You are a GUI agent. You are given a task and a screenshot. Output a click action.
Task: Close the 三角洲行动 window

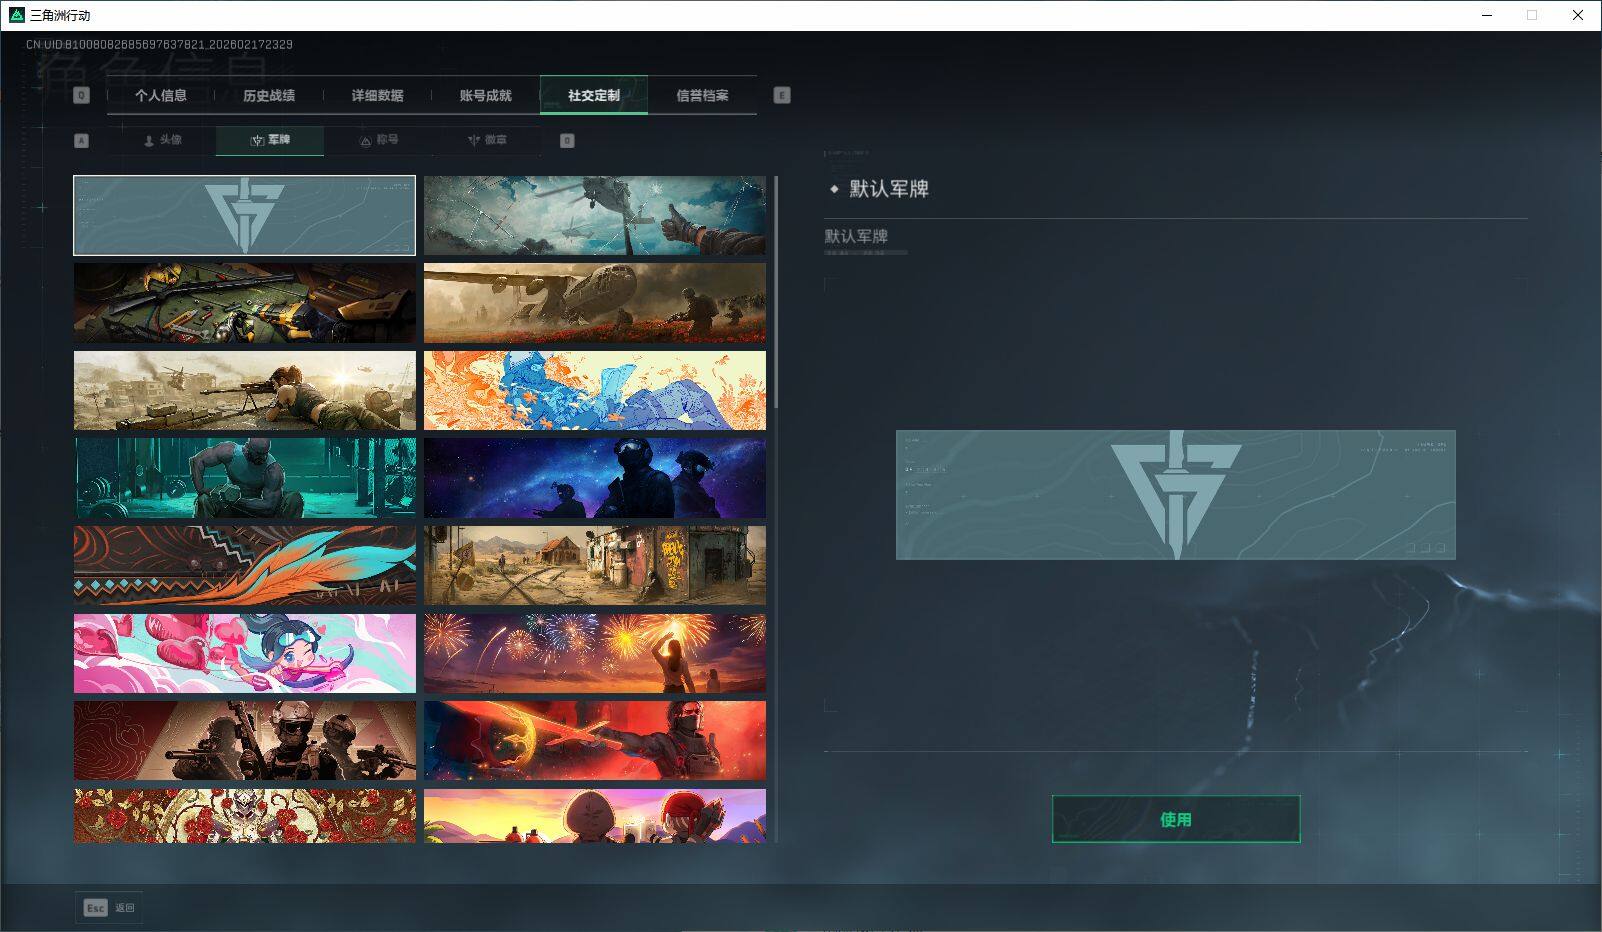coord(1578,15)
